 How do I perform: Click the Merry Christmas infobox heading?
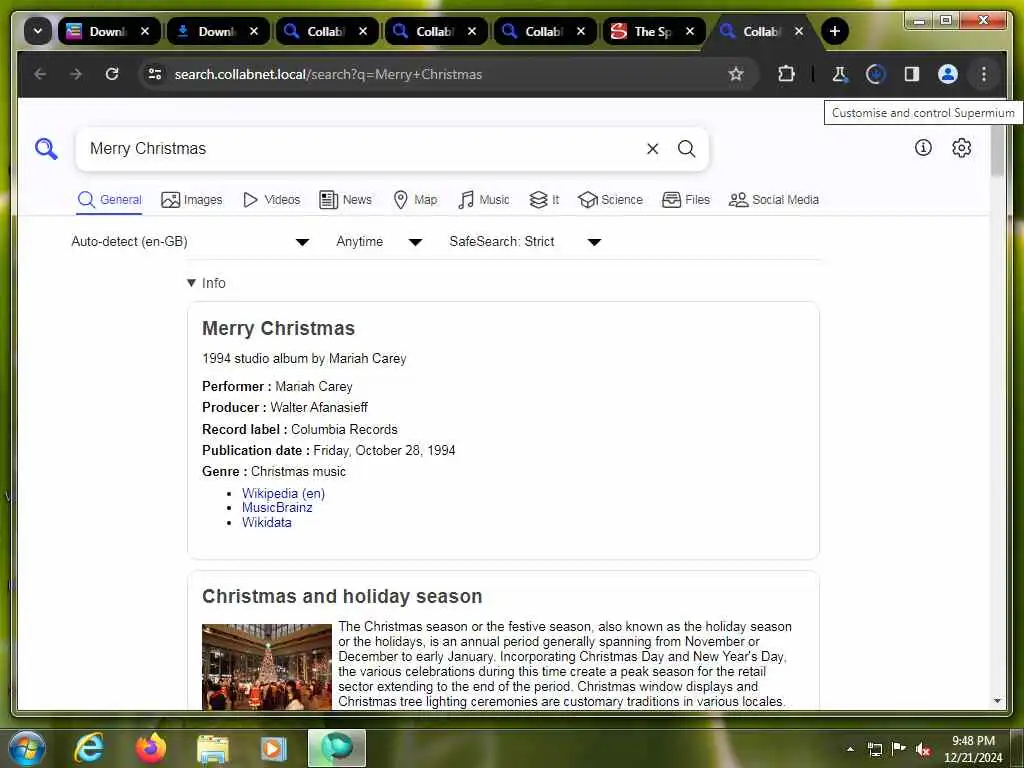(278, 328)
